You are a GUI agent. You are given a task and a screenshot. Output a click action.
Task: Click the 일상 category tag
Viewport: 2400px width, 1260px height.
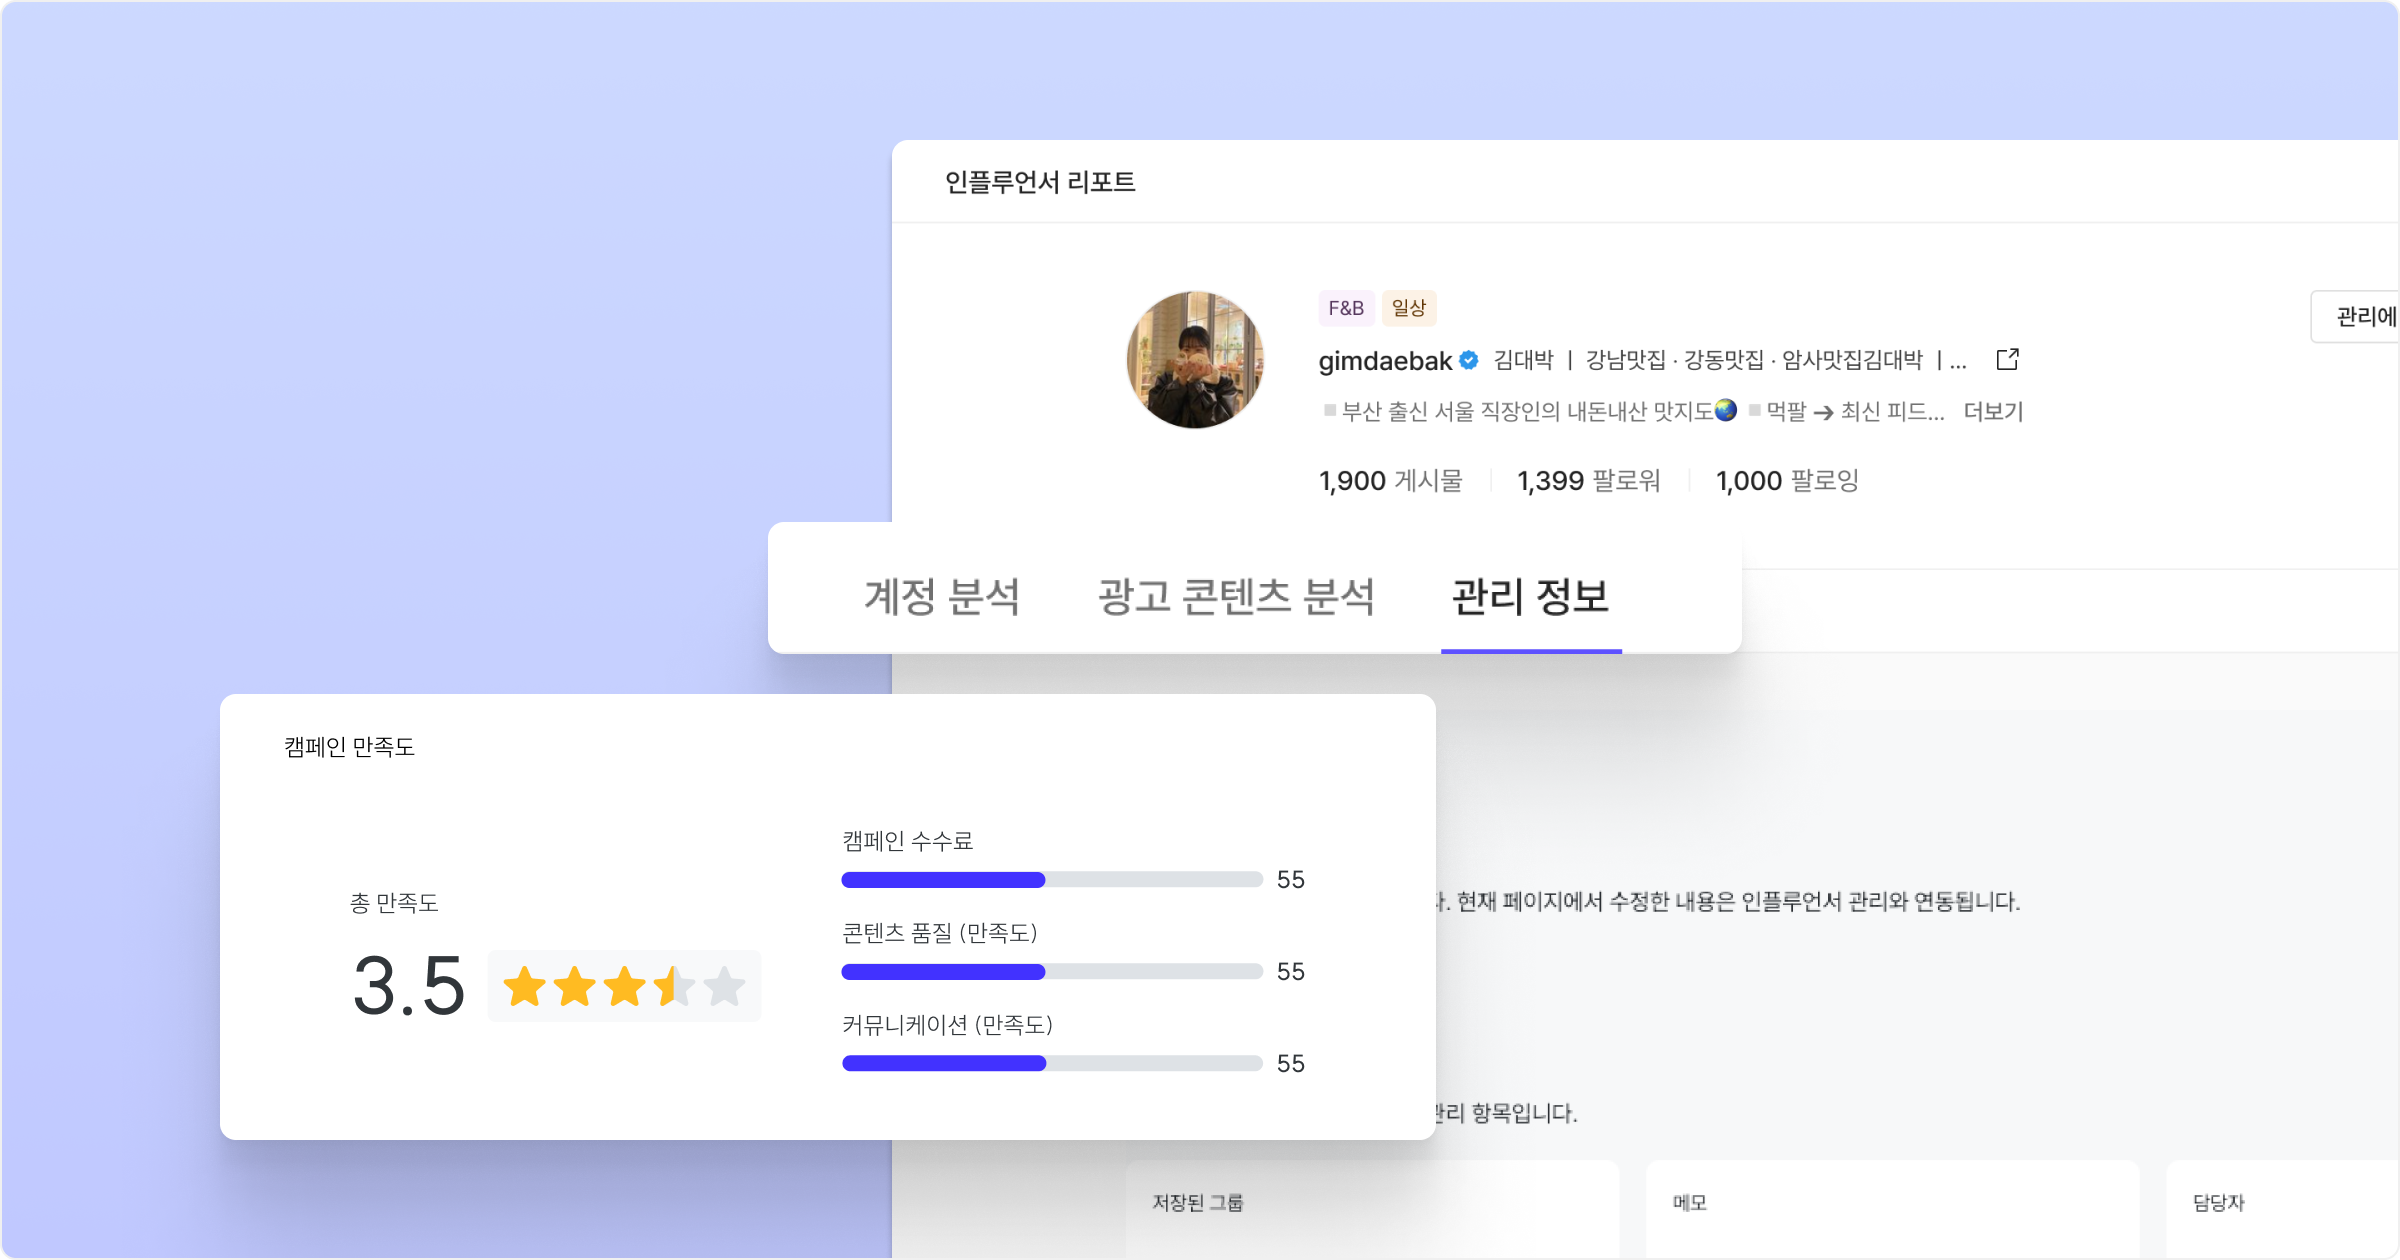pyautogui.click(x=1409, y=308)
